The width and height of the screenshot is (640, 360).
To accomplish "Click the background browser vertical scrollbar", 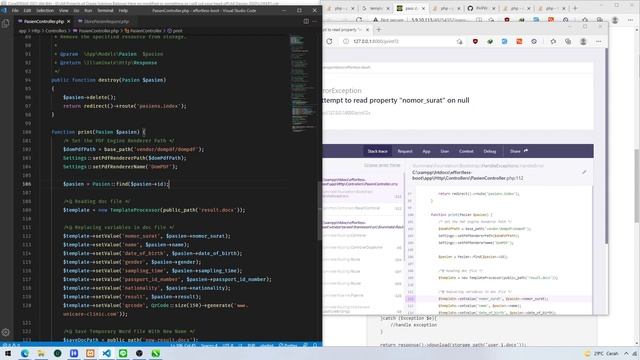I will point(637,186).
